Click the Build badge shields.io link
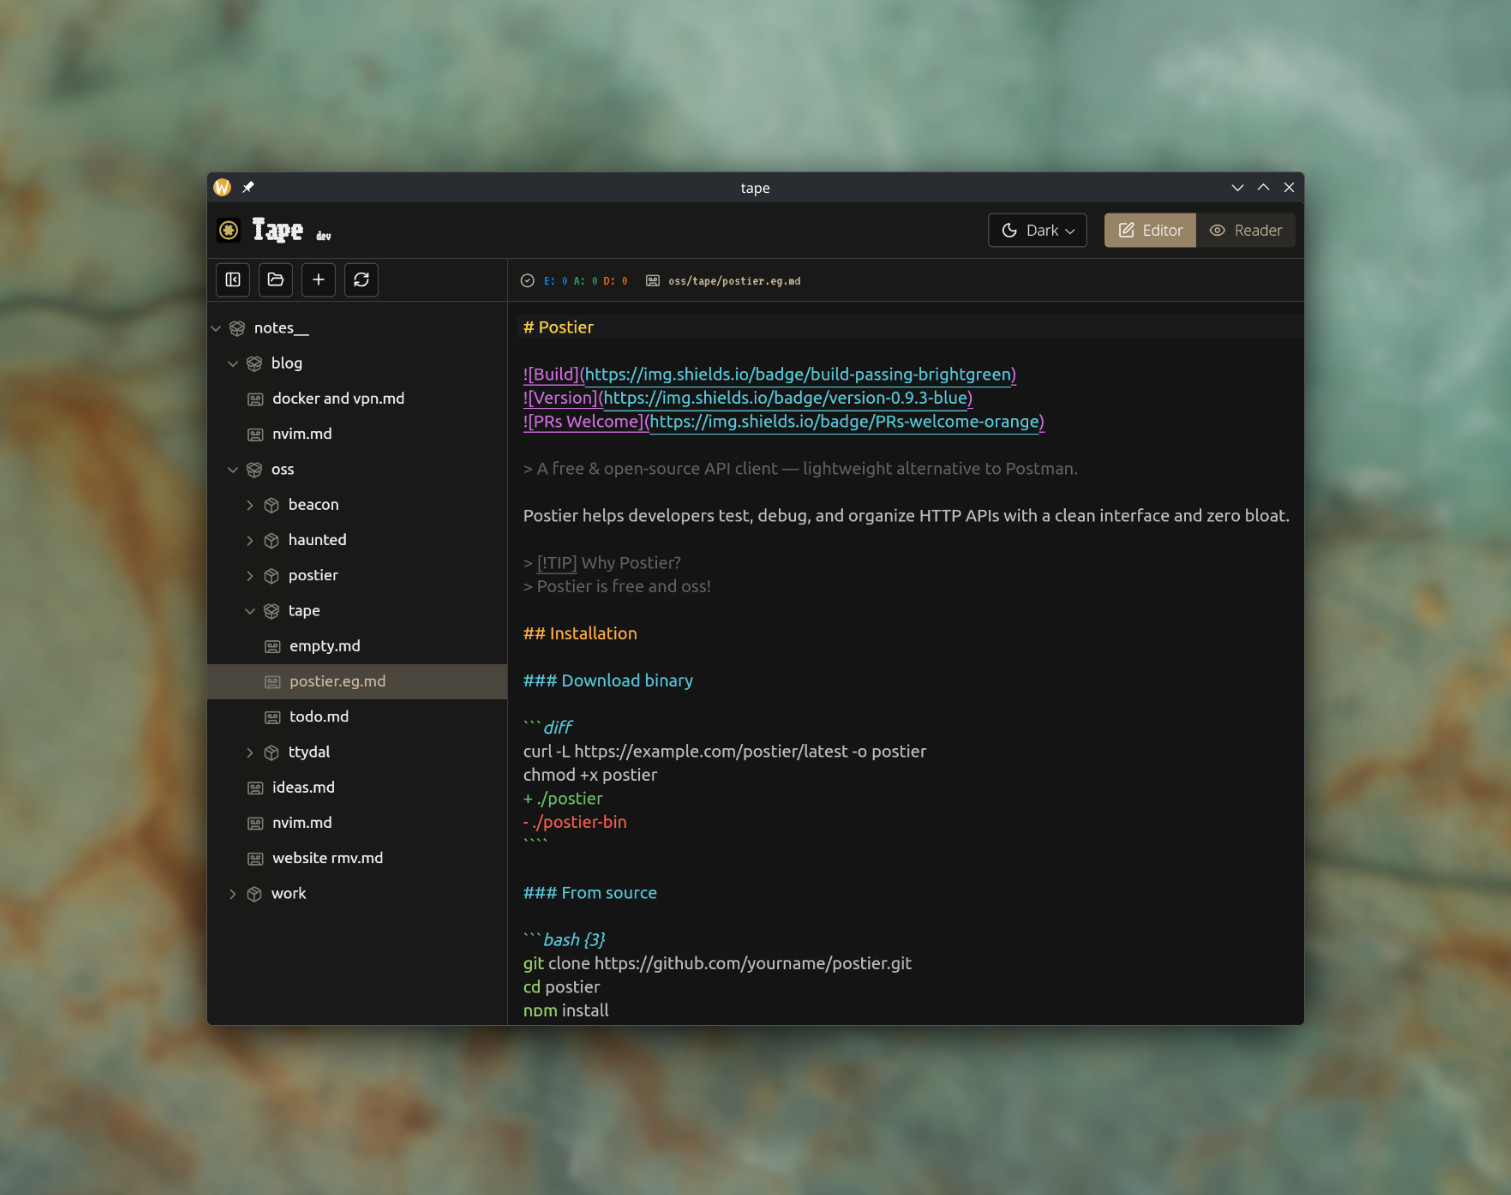The width and height of the screenshot is (1511, 1195). pyautogui.click(x=800, y=375)
